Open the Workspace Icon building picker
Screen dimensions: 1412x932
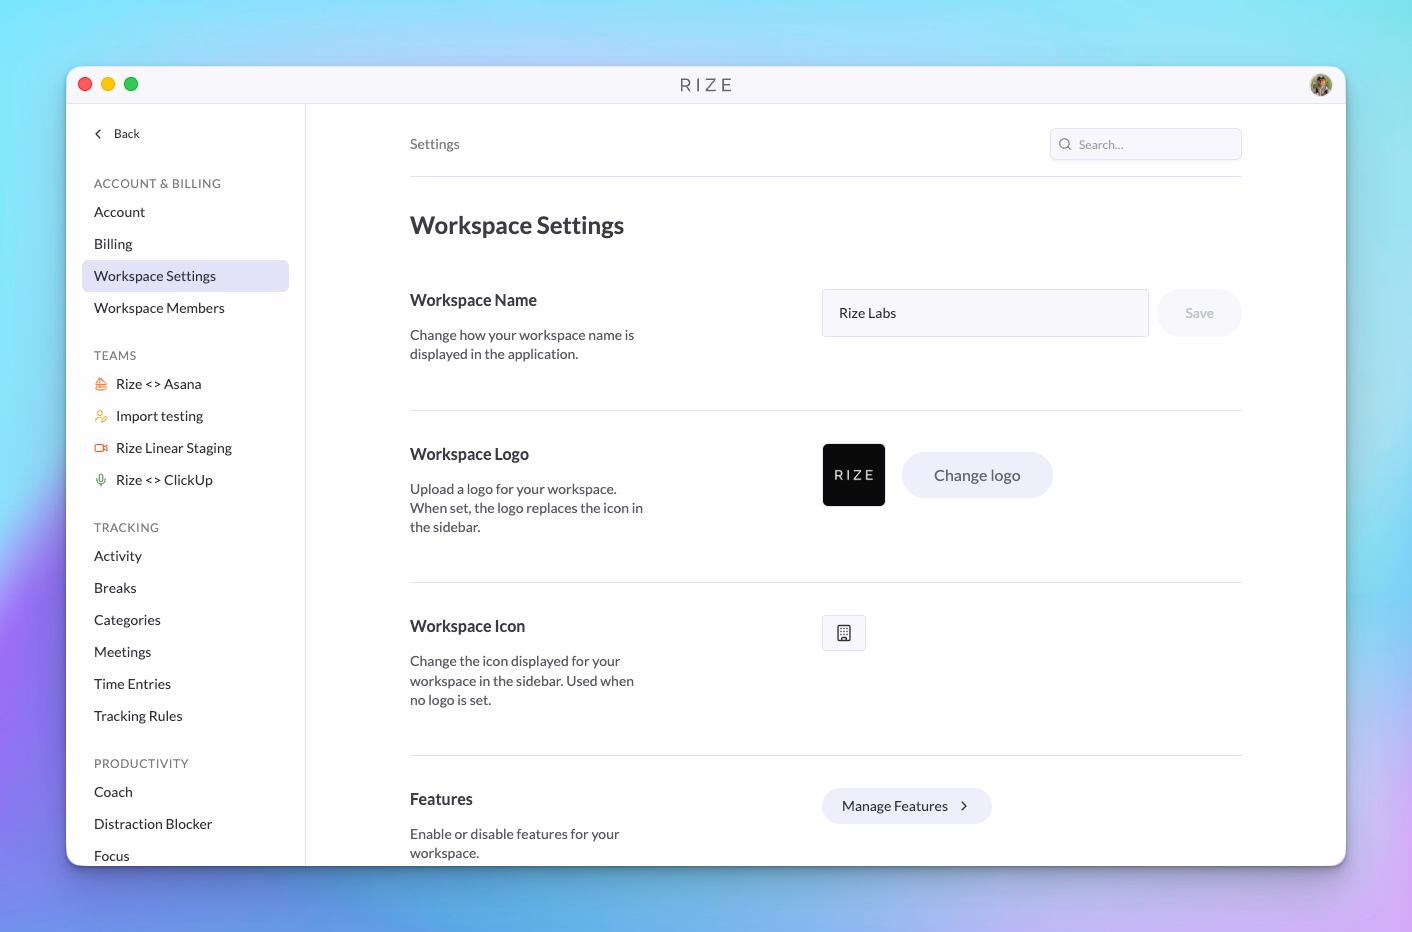point(843,632)
